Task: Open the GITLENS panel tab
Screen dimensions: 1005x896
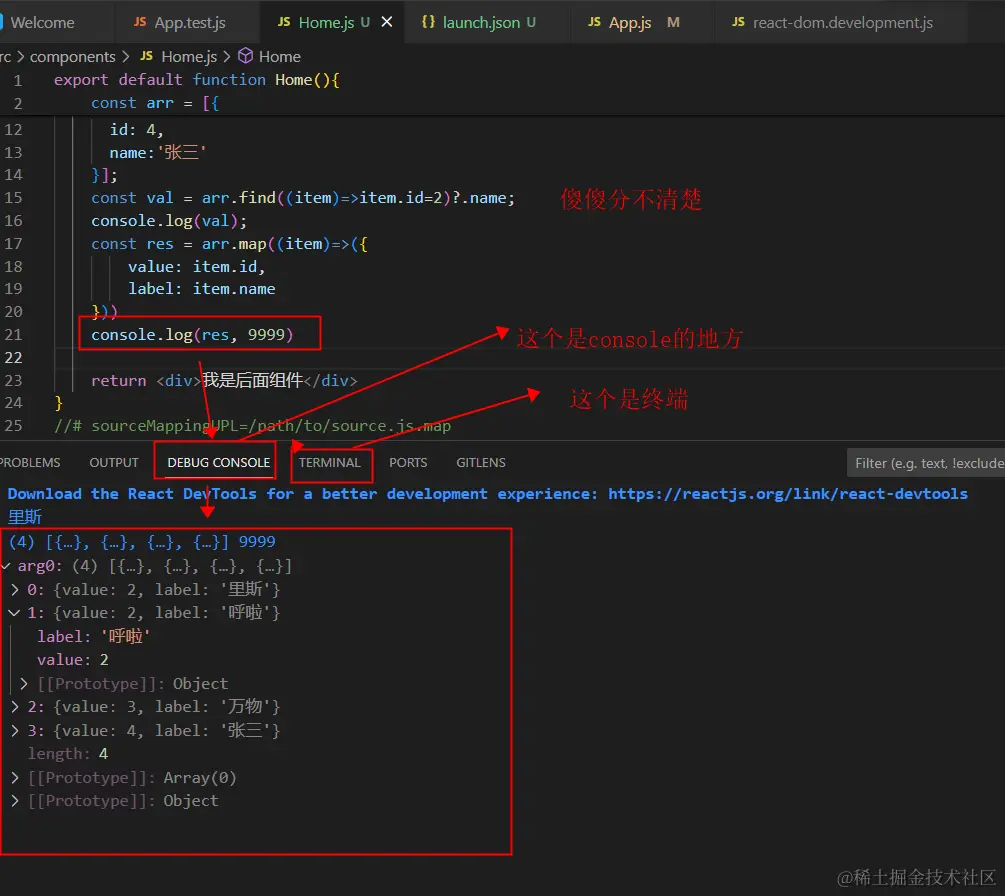Action: [481, 463]
